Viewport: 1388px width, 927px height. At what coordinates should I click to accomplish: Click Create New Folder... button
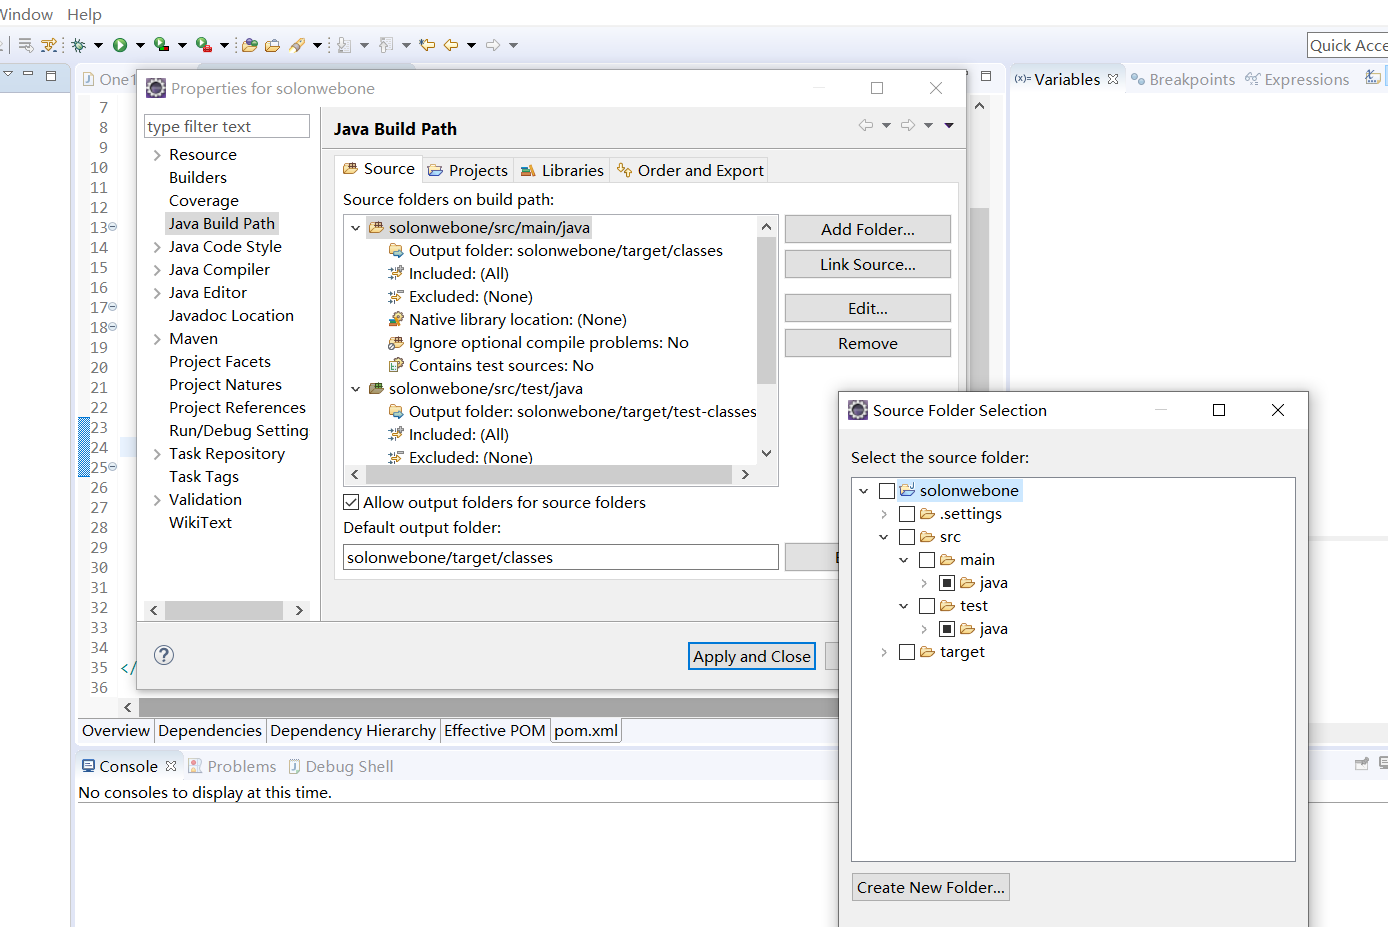click(x=931, y=887)
